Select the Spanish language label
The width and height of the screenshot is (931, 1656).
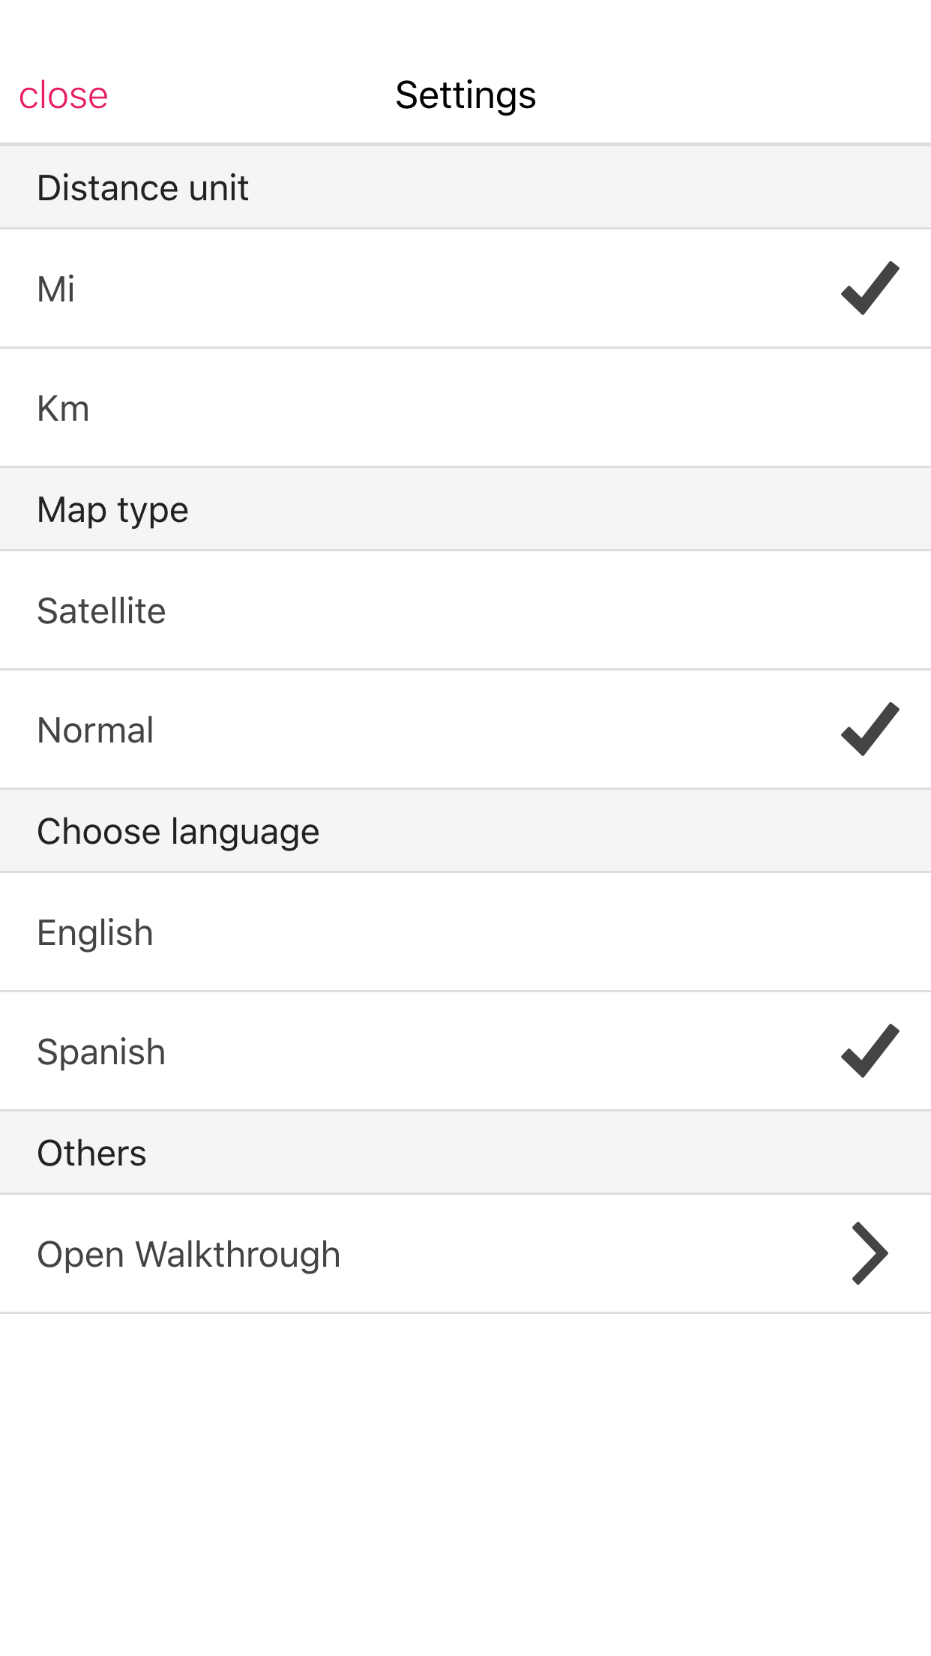pos(101,1052)
